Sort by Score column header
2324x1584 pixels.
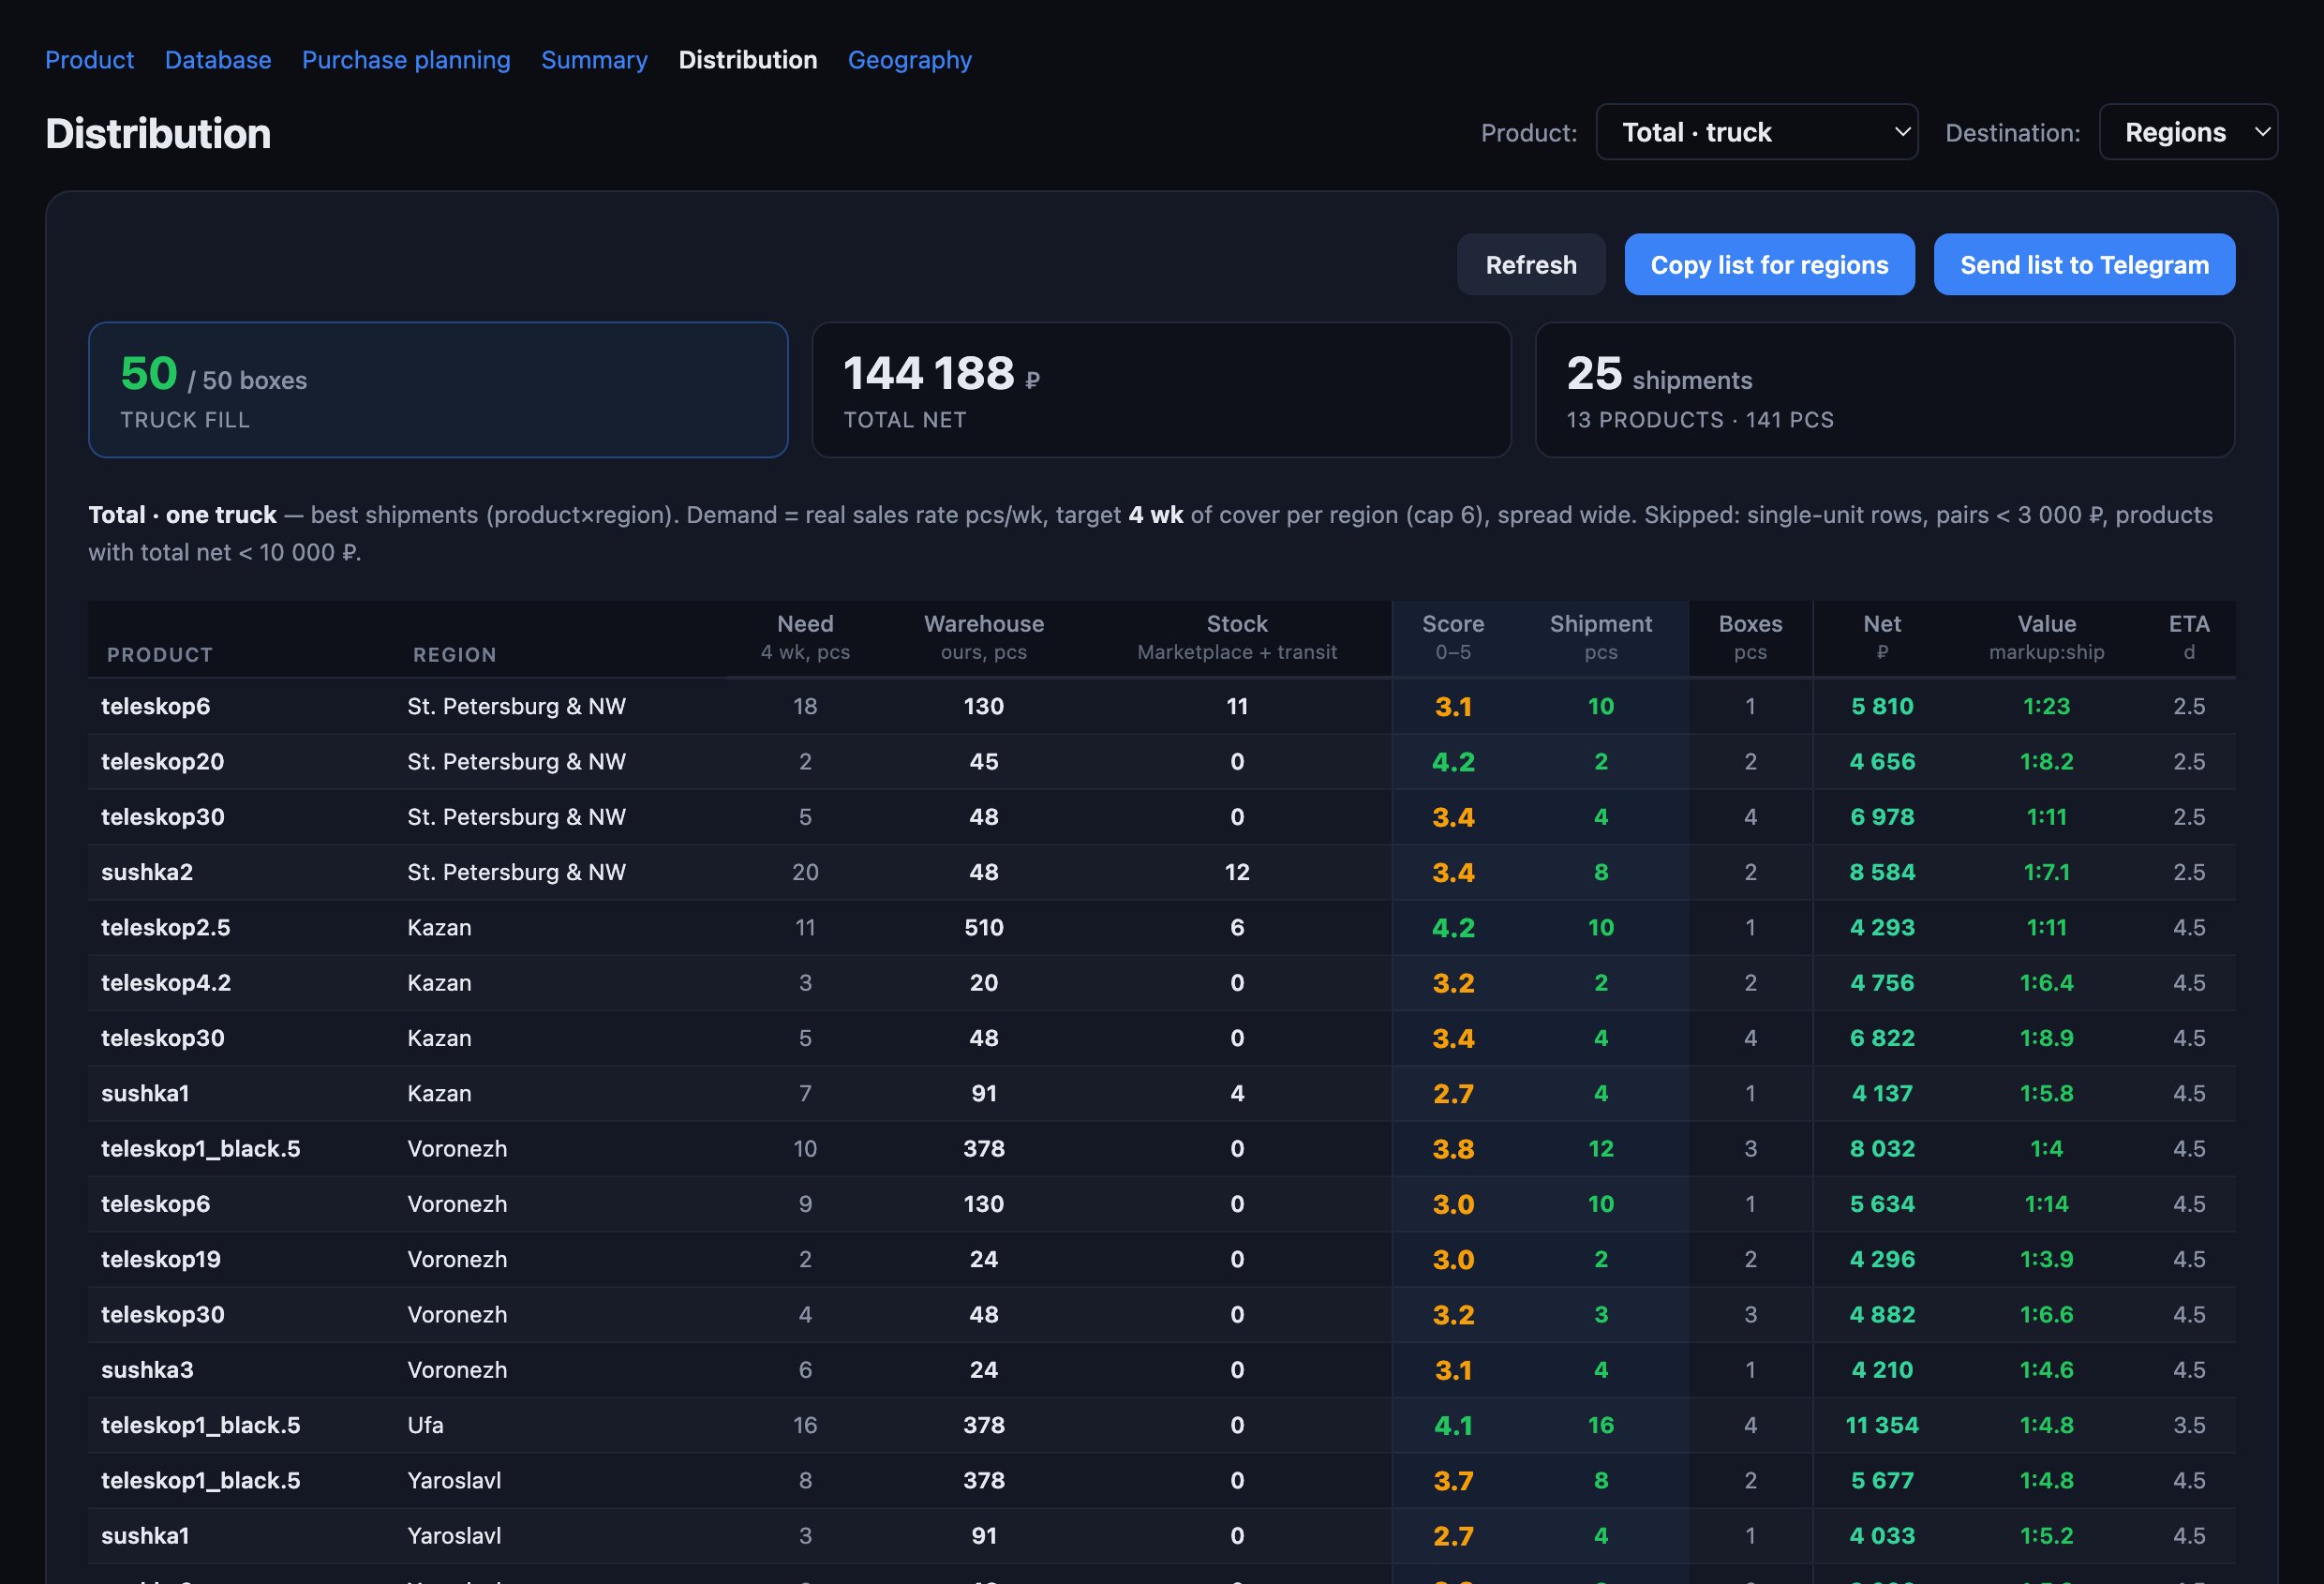(1452, 637)
